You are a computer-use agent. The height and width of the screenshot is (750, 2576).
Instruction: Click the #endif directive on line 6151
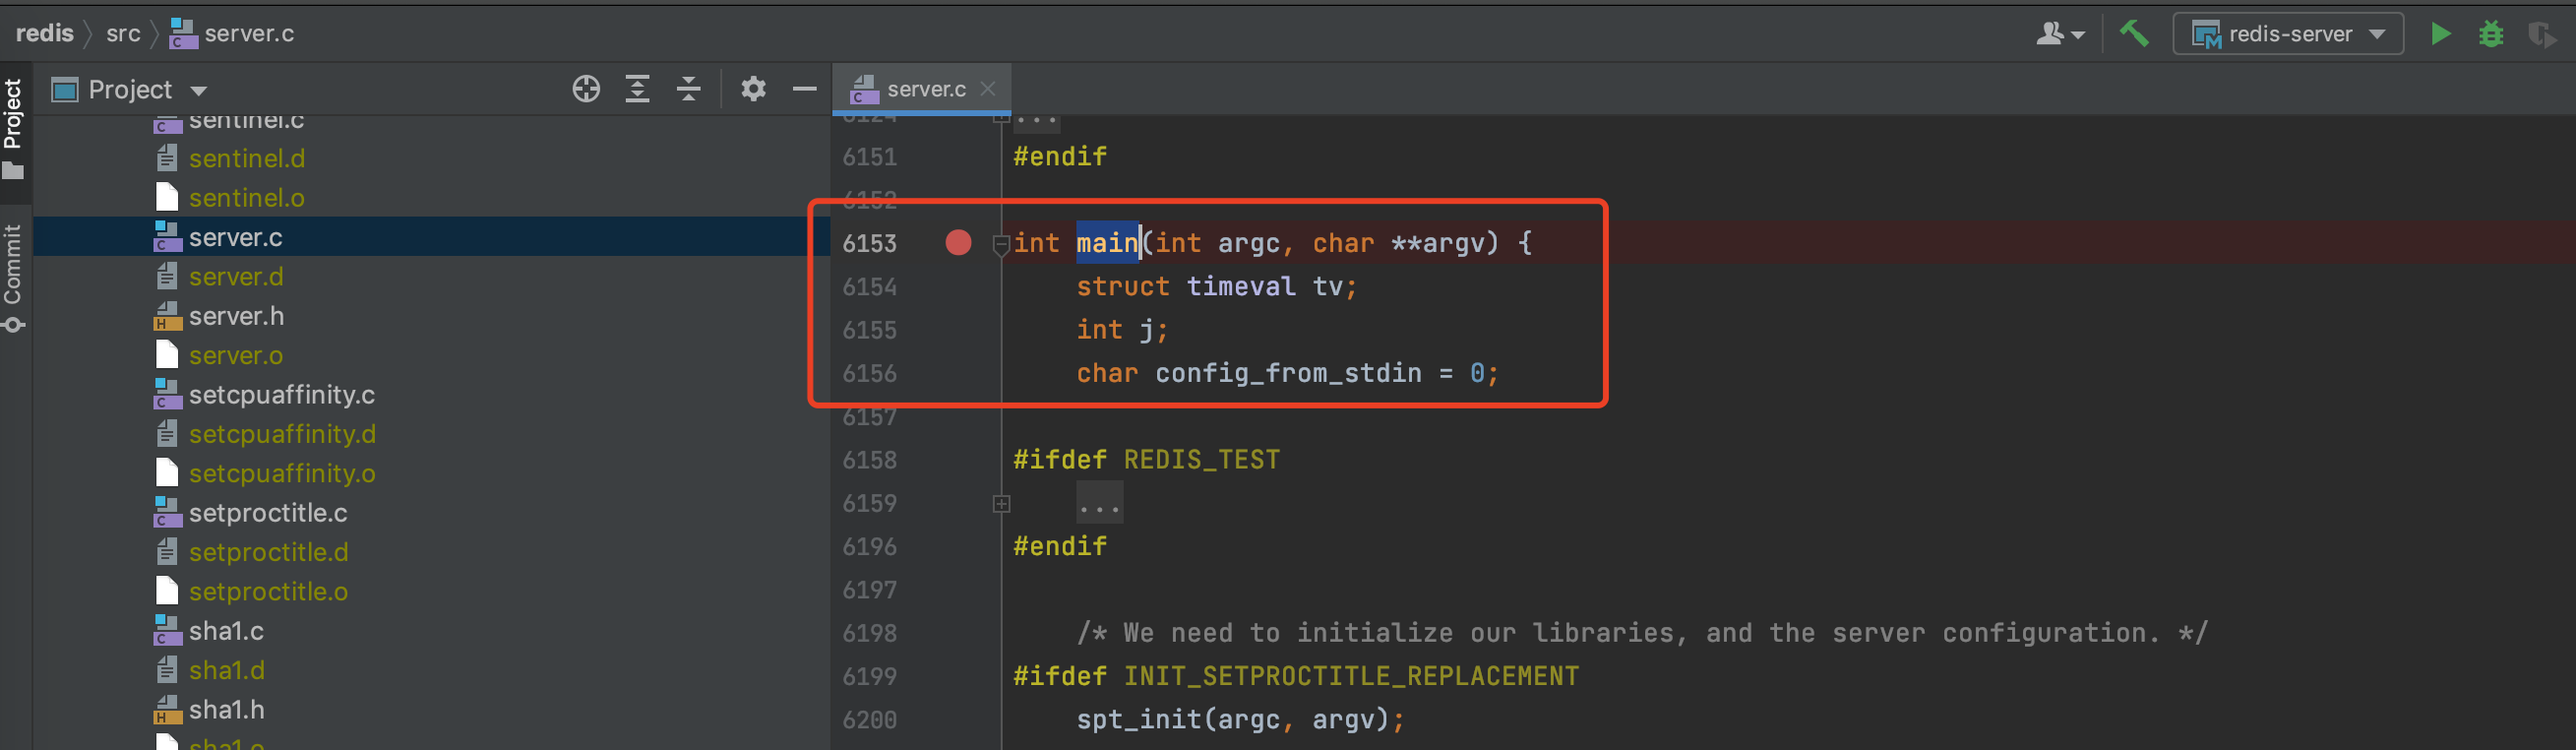[x=1060, y=157]
